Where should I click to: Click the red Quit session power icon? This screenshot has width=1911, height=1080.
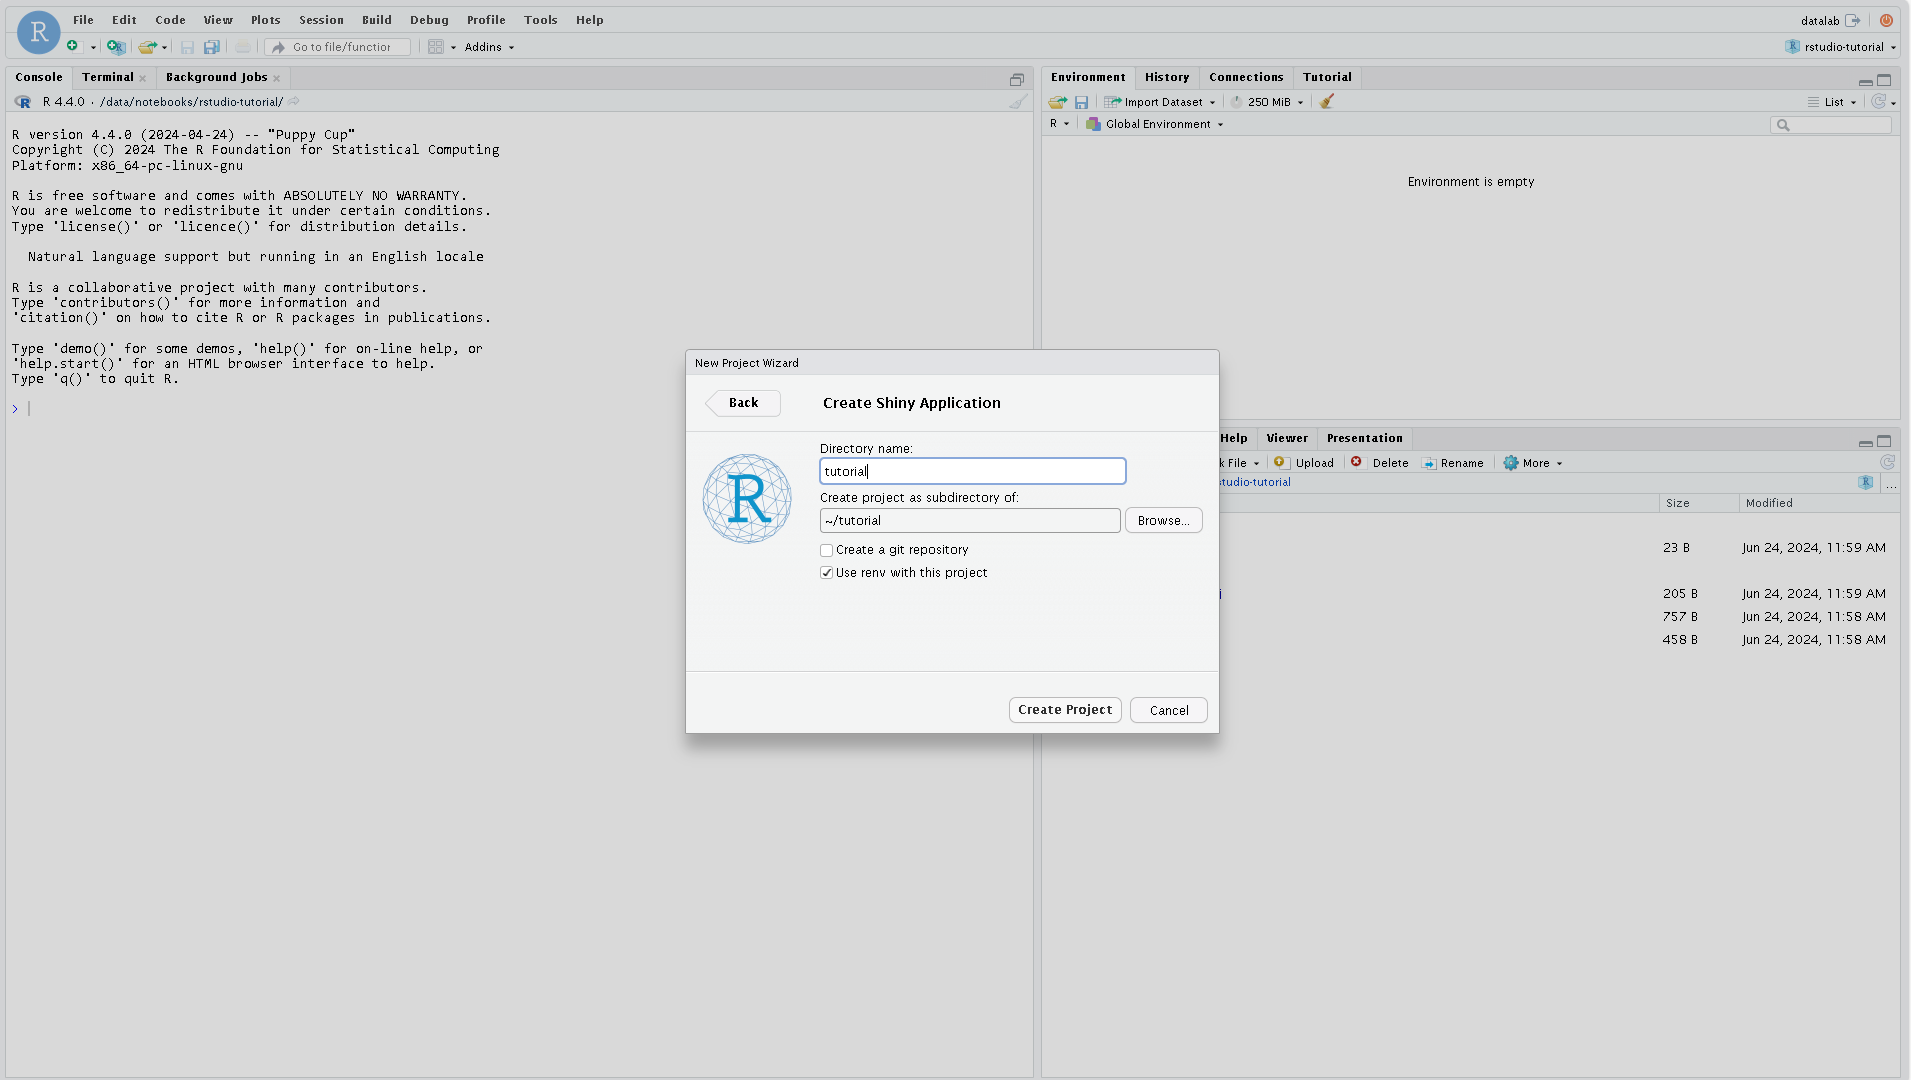coord(1886,20)
